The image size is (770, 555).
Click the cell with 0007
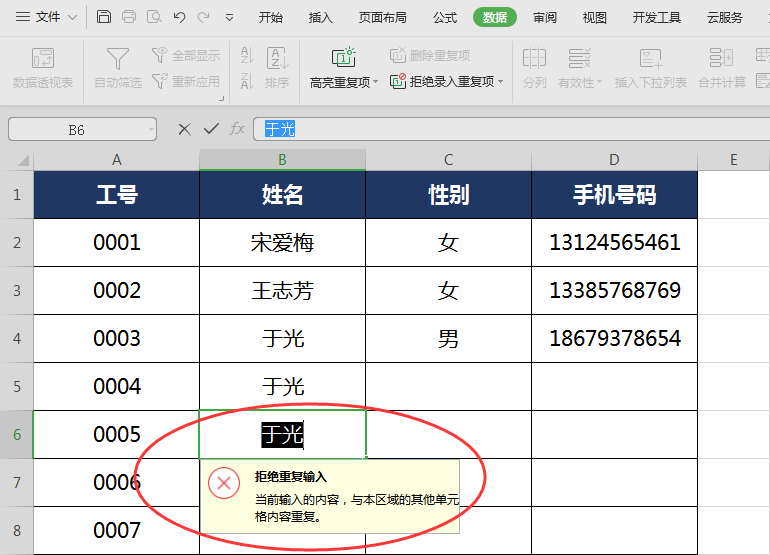click(x=116, y=530)
